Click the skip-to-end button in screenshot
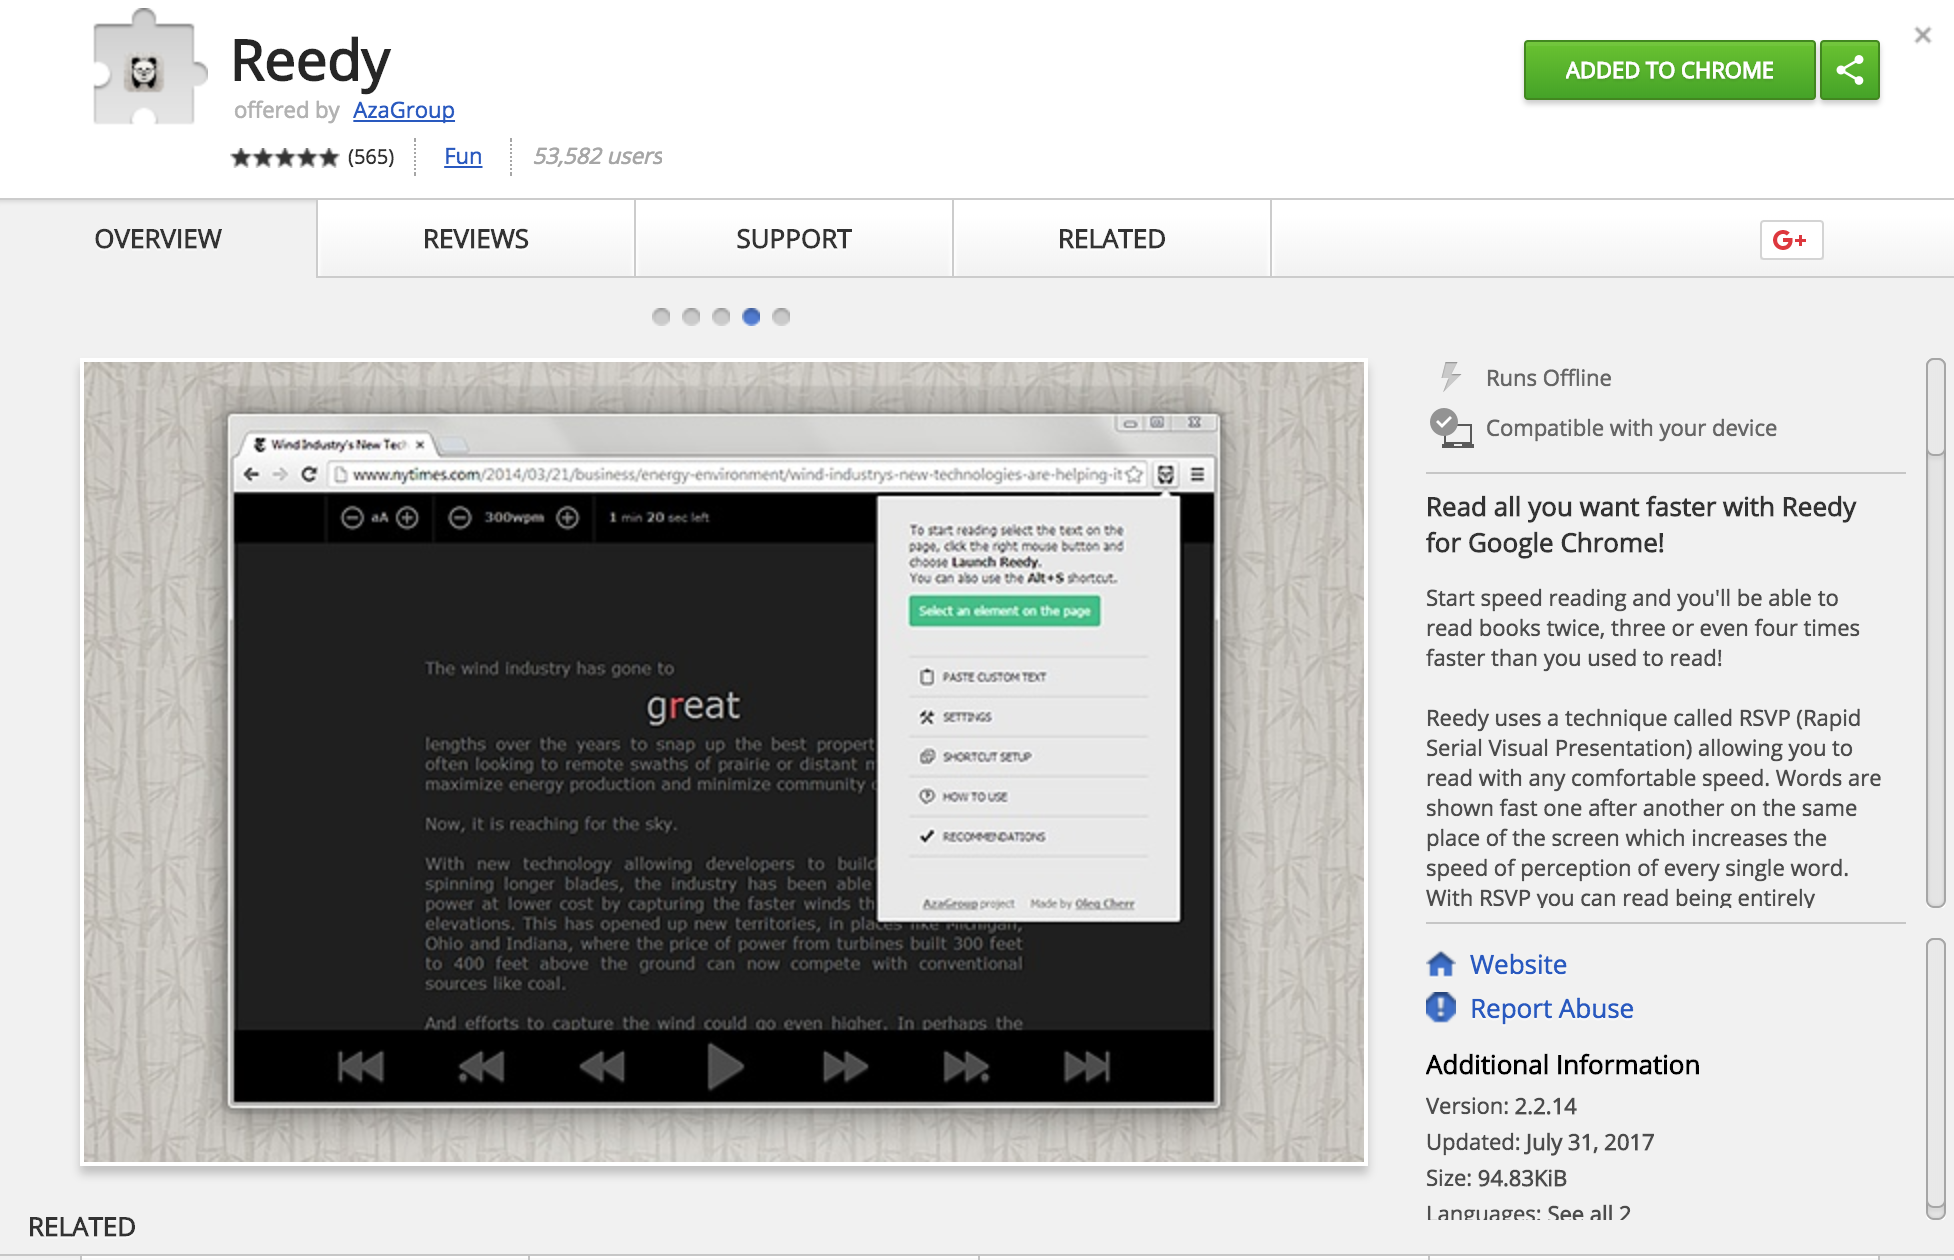This screenshot has height=1260, width=1954. click(x=1087, y=1067)
